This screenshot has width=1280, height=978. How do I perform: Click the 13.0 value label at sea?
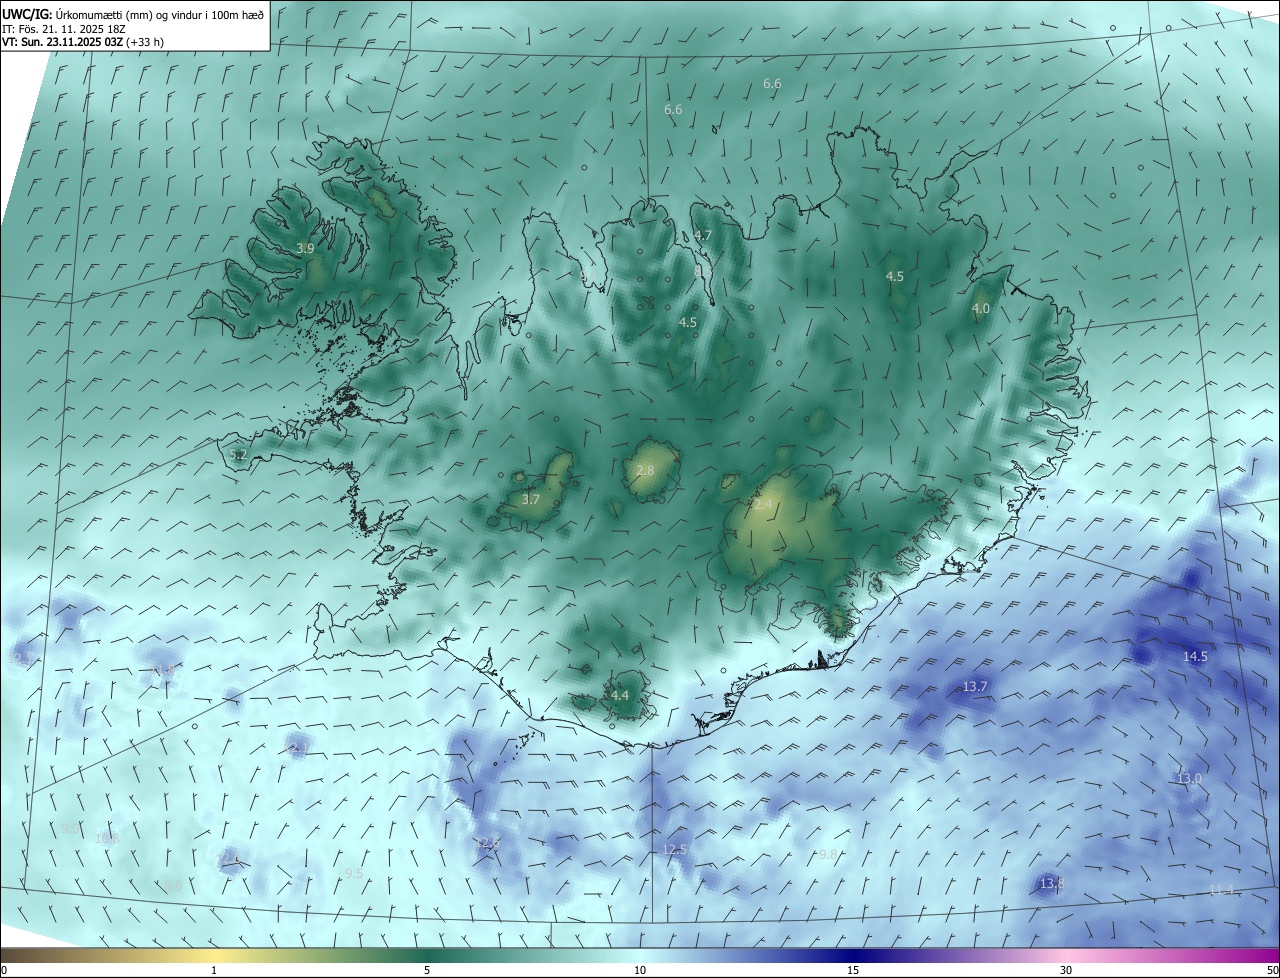[x=1189, y=779]
